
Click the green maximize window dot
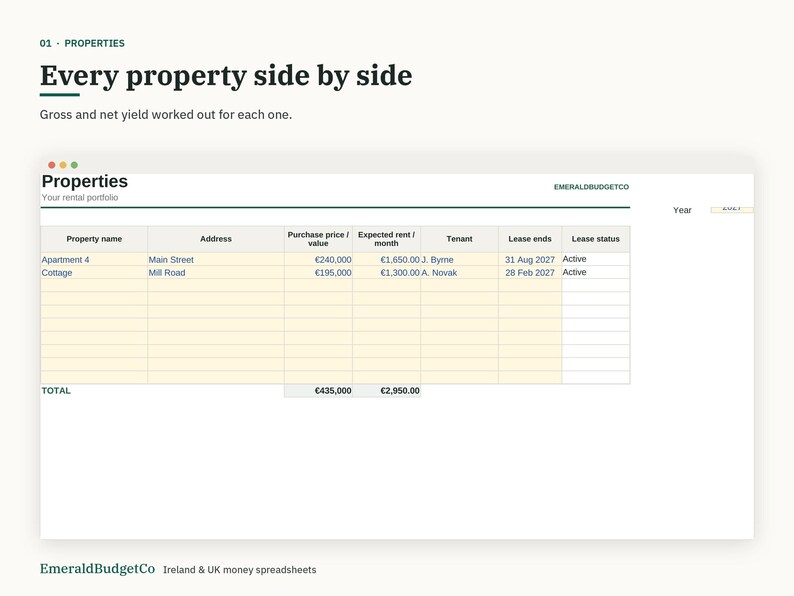pyautogui.click(x=74, y=165)
